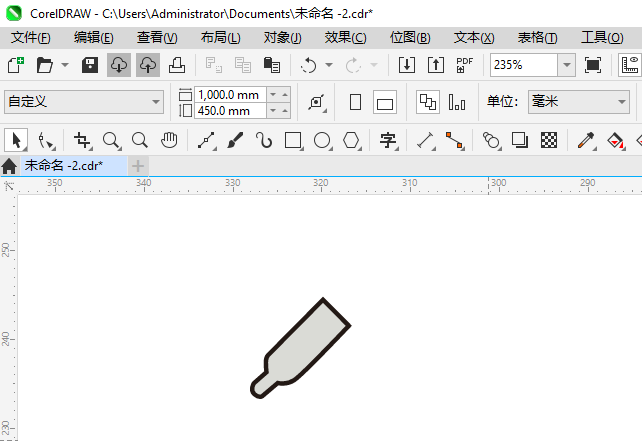Viewport: 642px width, 441px height.
Task: Select the Dimension tool
Action: [425, 140]
